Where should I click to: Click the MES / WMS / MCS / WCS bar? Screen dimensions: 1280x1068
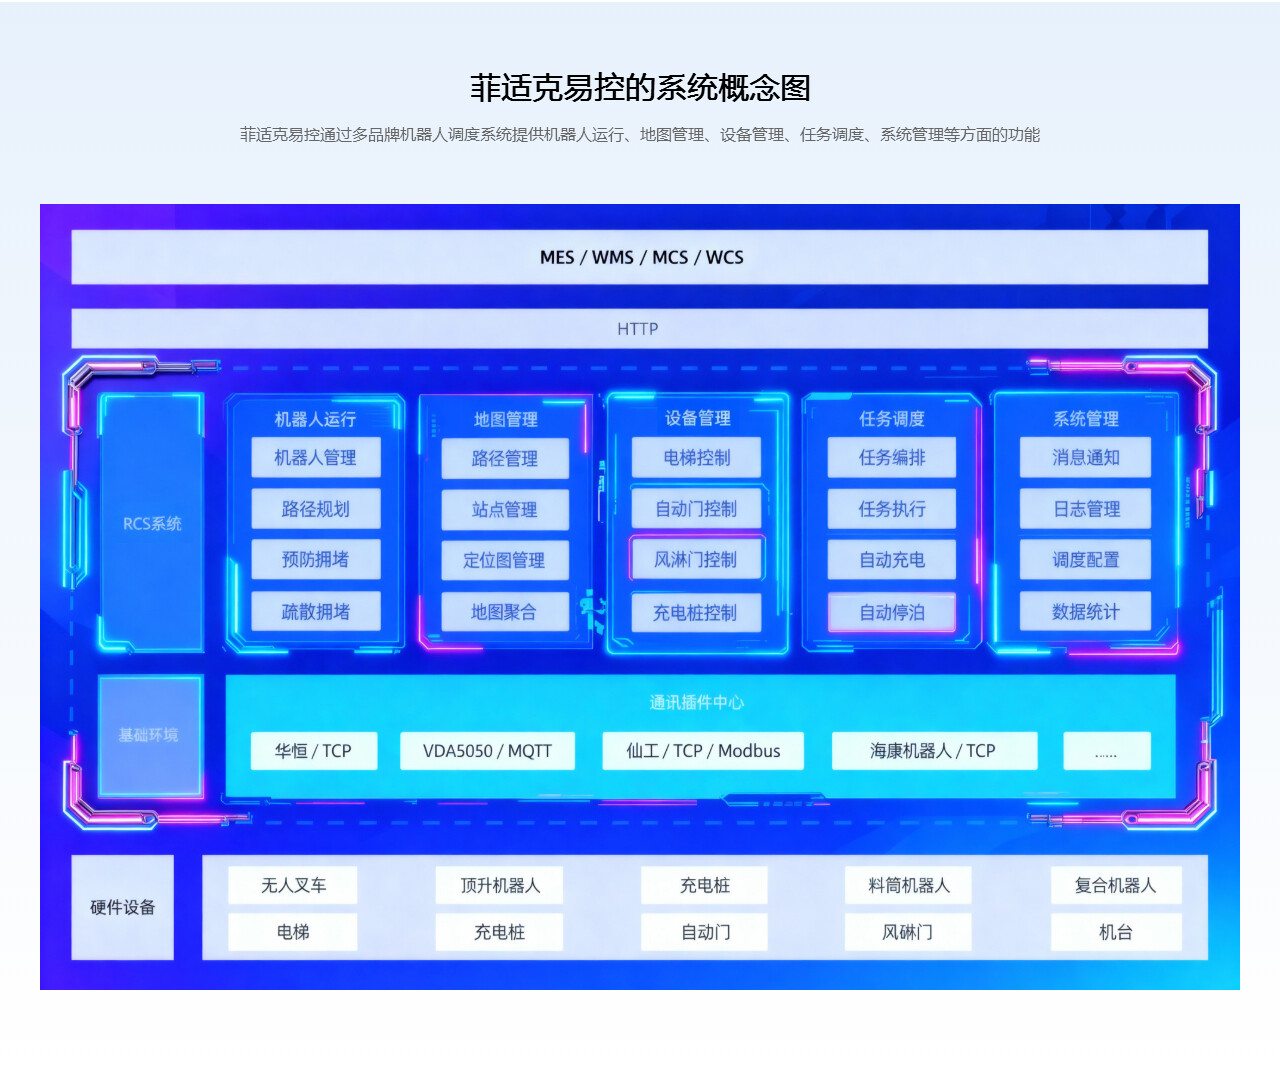tap(640, 257)
